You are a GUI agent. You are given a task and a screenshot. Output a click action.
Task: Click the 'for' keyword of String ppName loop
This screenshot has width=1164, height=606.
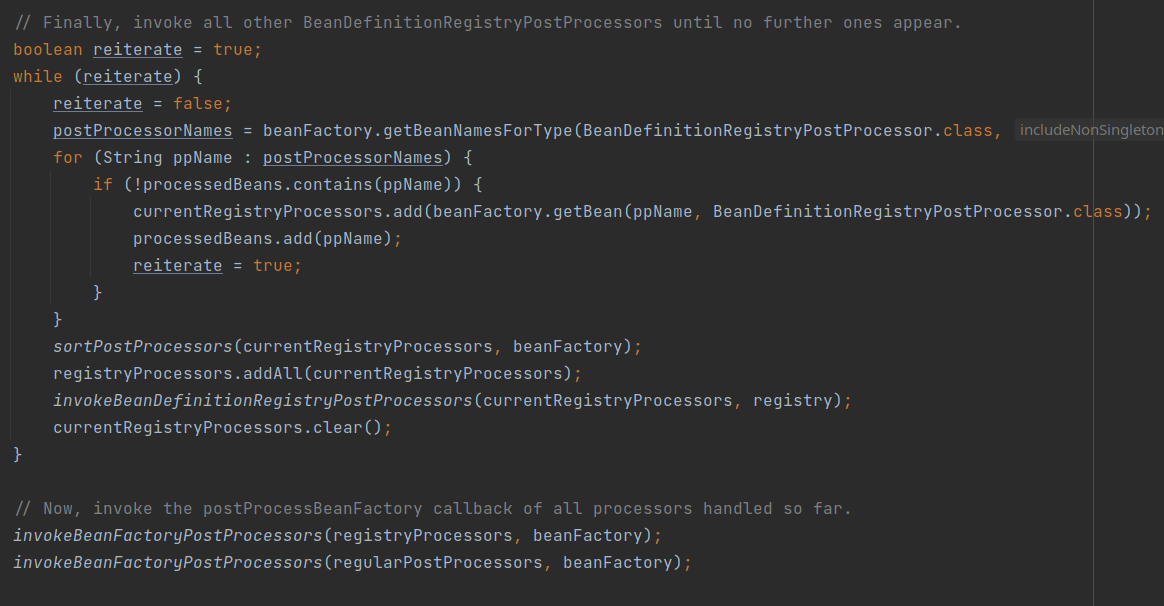pos(68,157)
